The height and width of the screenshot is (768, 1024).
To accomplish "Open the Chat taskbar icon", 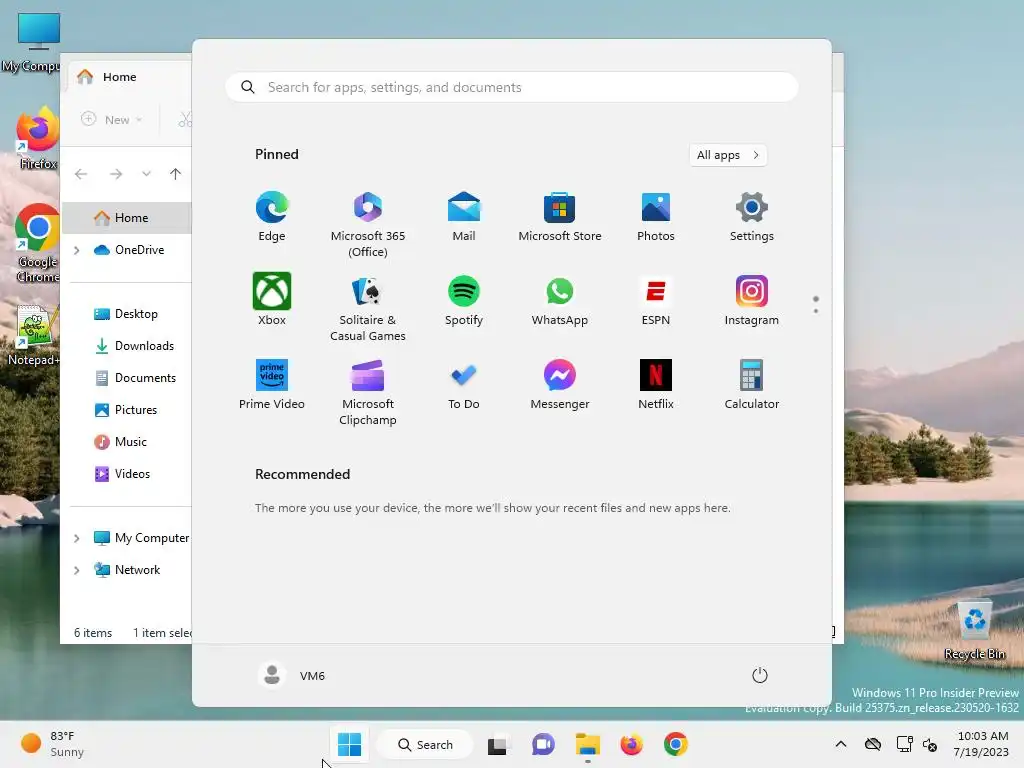I will (543, 744).
